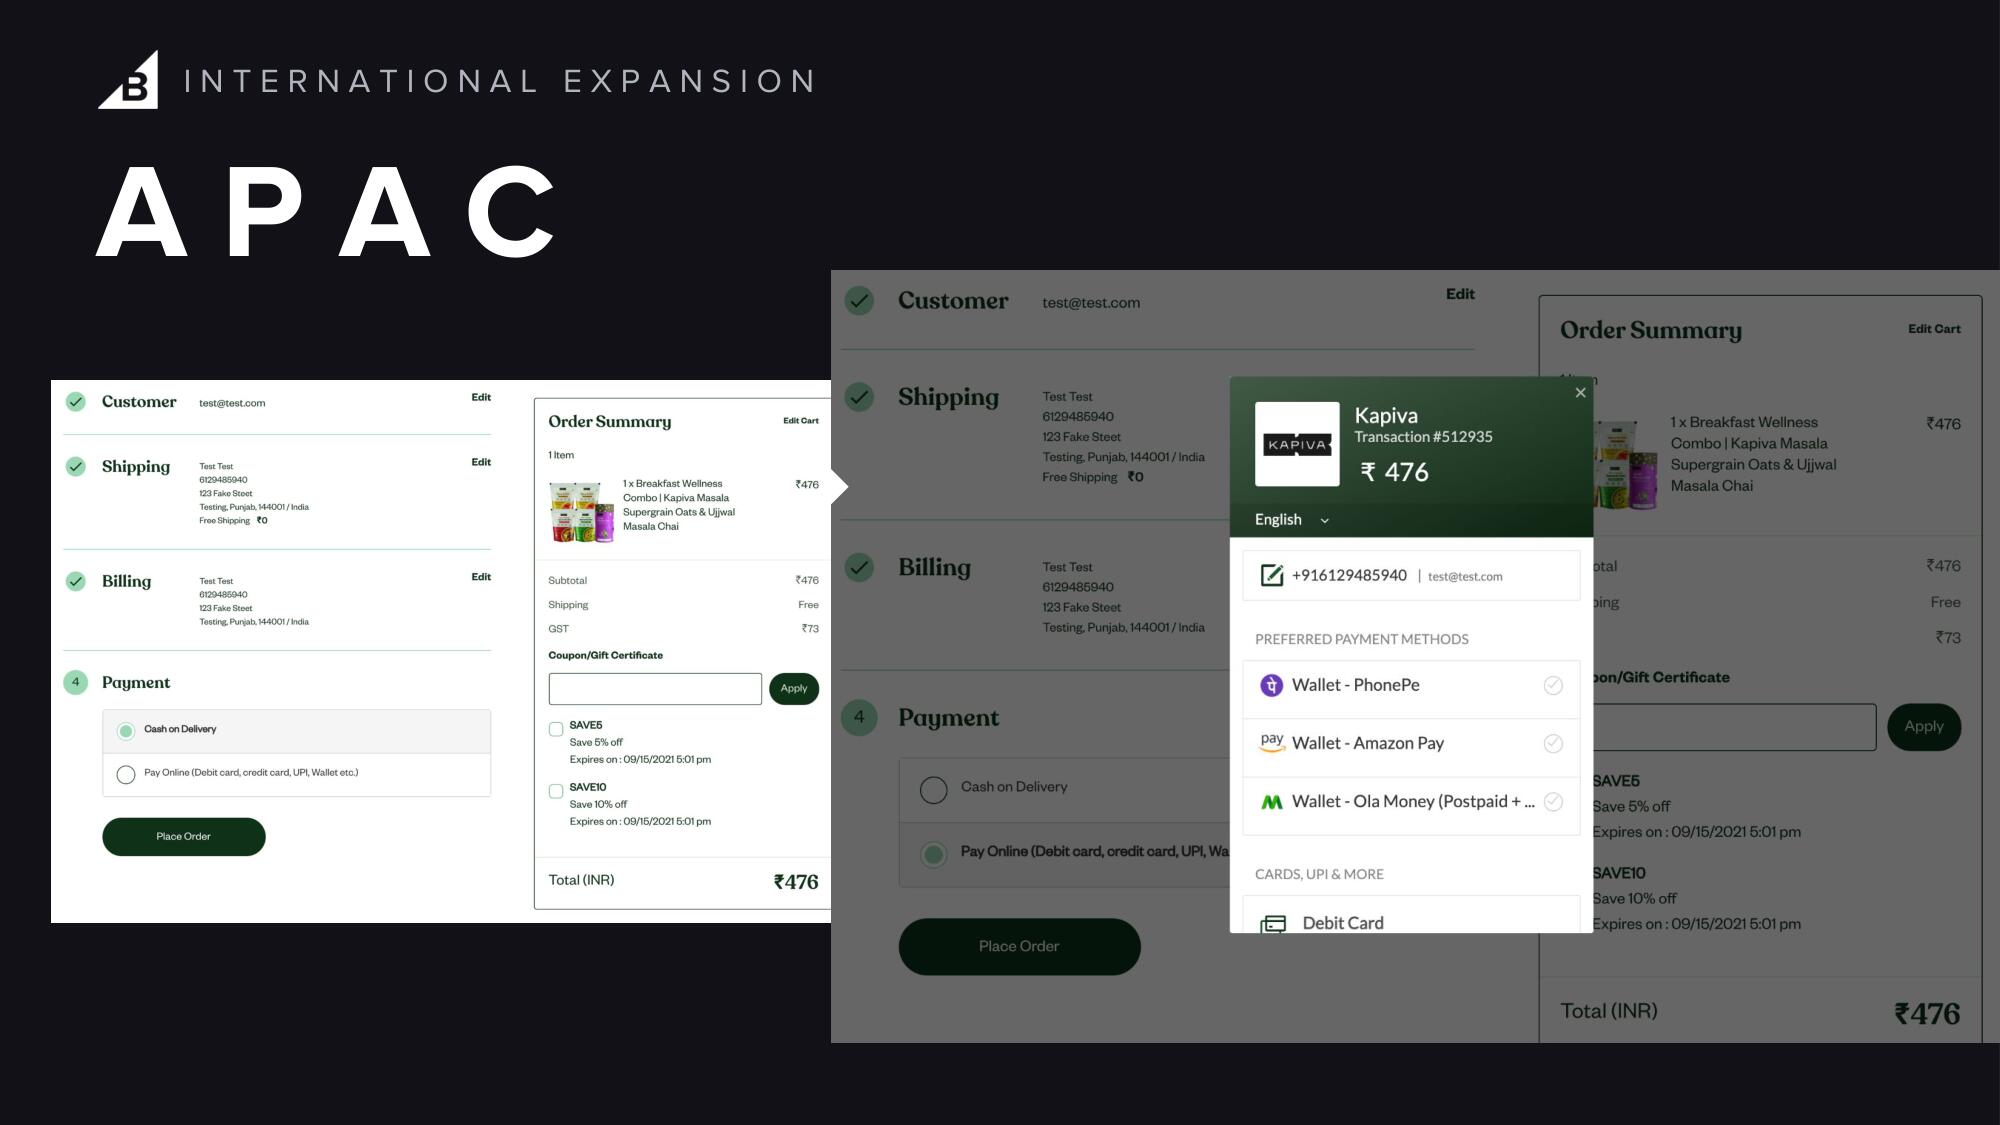Select PhonePe wallet payment icon

coord(1272,684)
